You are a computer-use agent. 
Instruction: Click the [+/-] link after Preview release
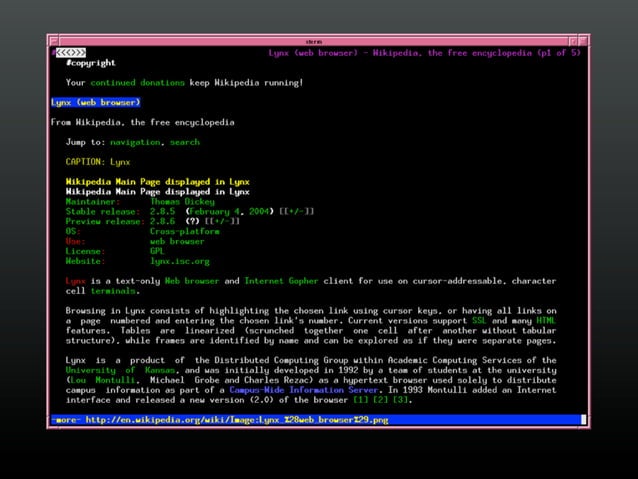[x=223, y=221]
